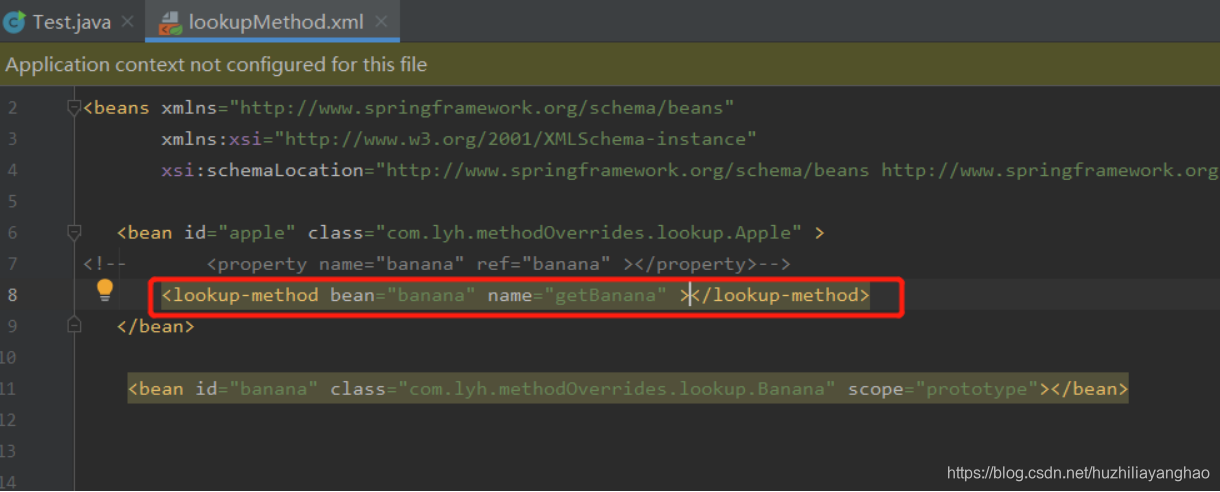
Task: Click the 'name' attribute of the lookup-method tag
Action: point(509,295)
